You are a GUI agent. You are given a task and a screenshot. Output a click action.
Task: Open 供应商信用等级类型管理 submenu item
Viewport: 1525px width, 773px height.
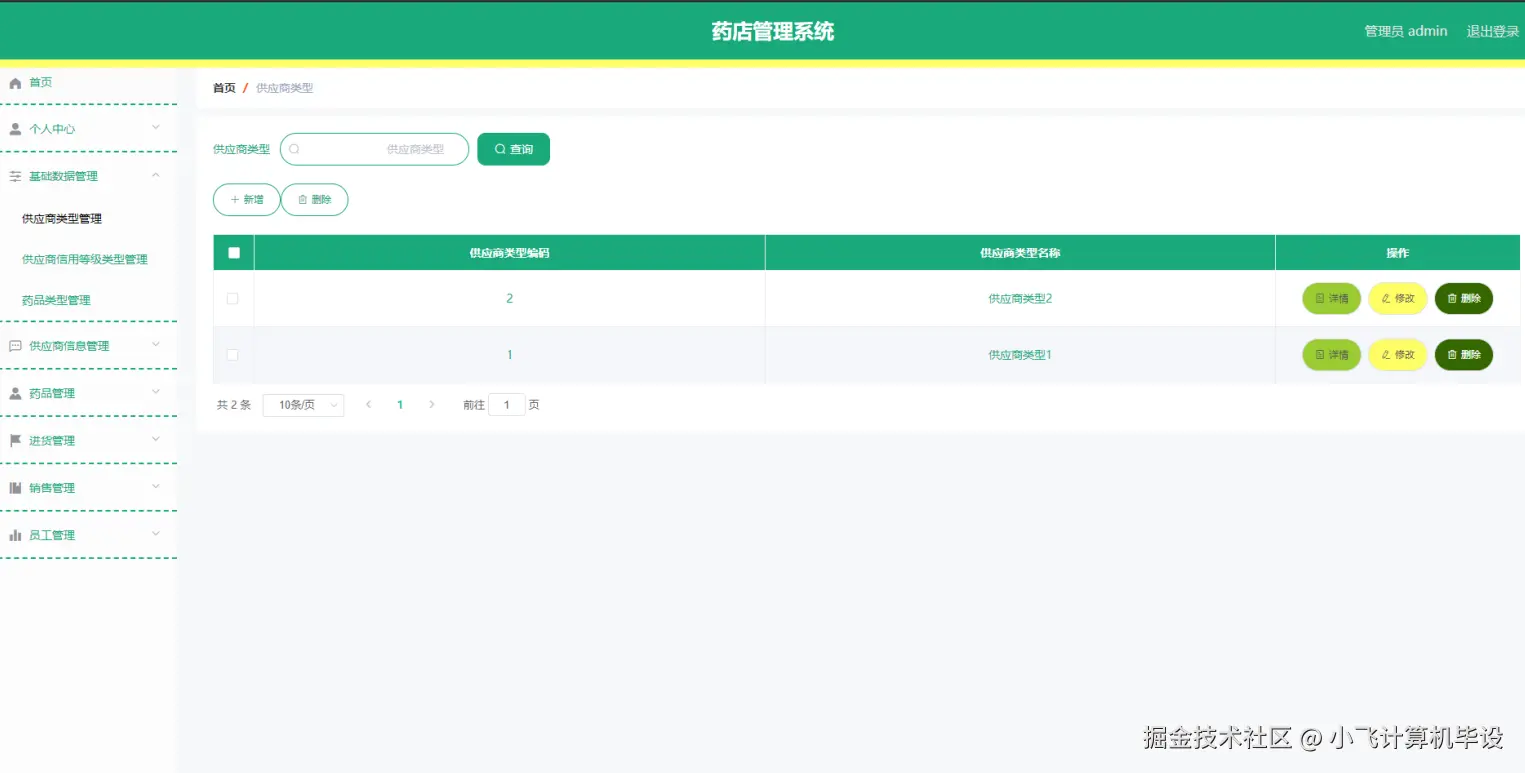point(85,260)
